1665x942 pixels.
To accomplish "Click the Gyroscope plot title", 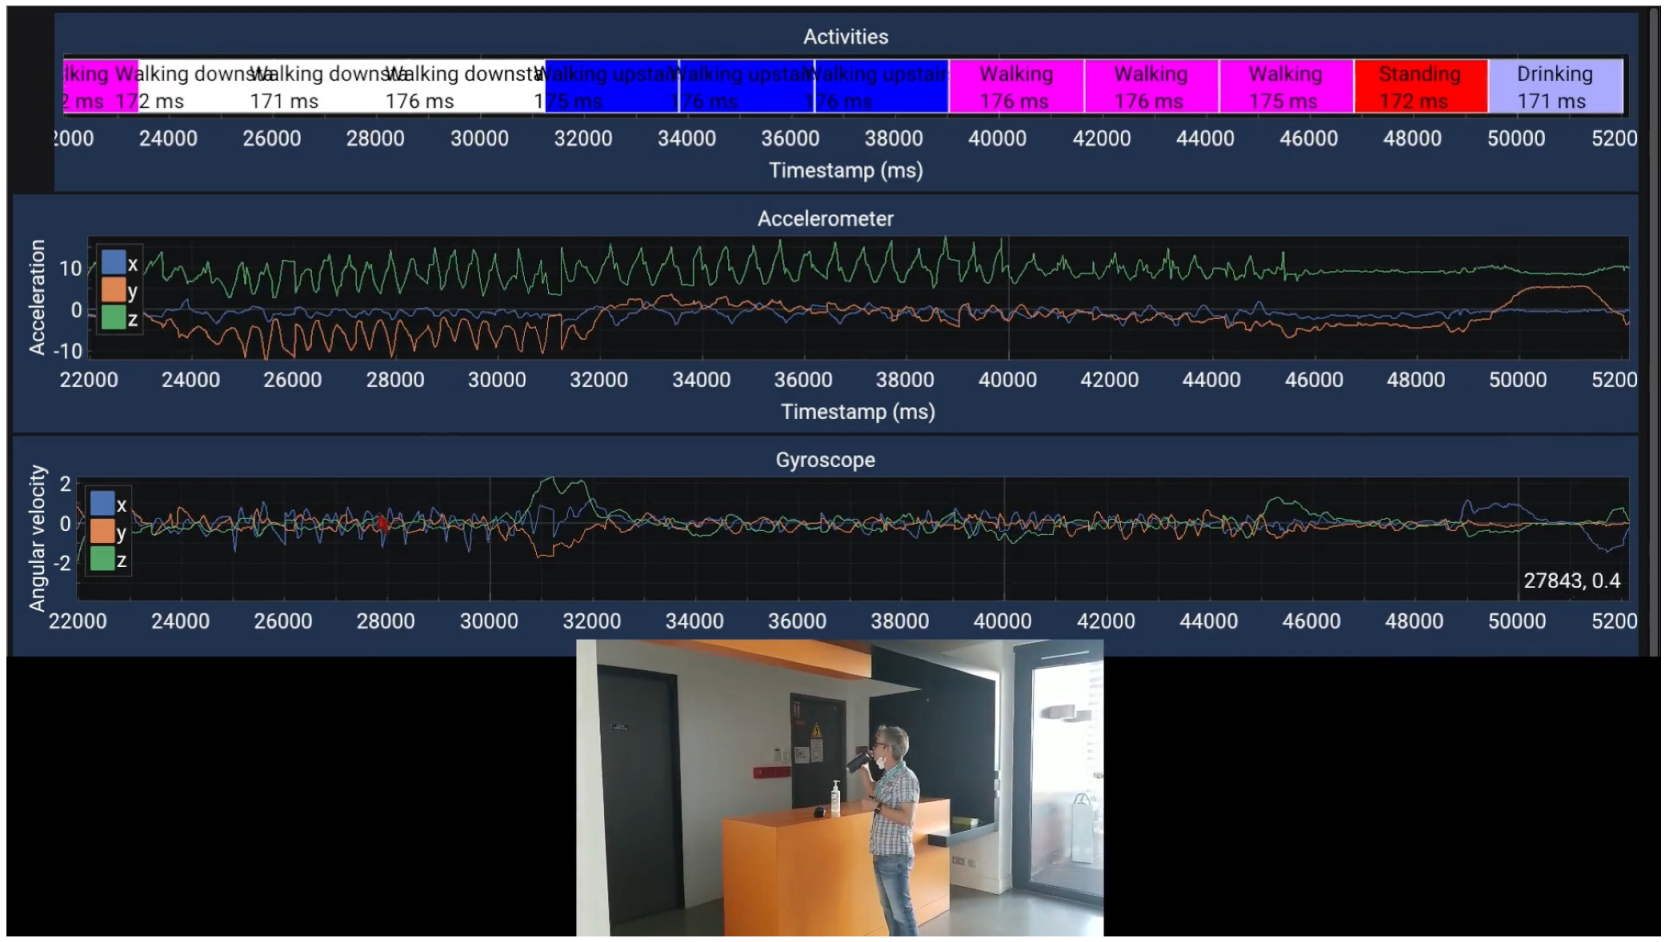I will 825,460.
